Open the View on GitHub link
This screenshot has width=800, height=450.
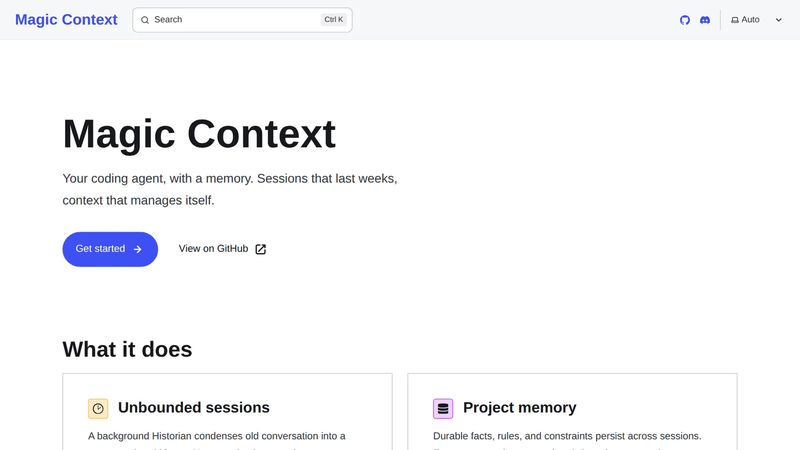[222, 249]
